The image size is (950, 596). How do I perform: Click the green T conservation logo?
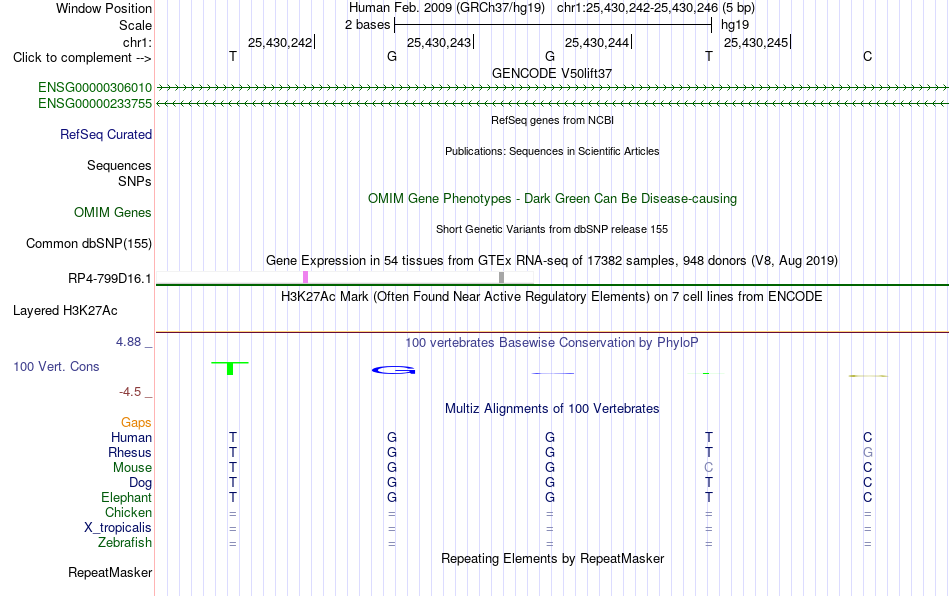(x=230, y=368)
